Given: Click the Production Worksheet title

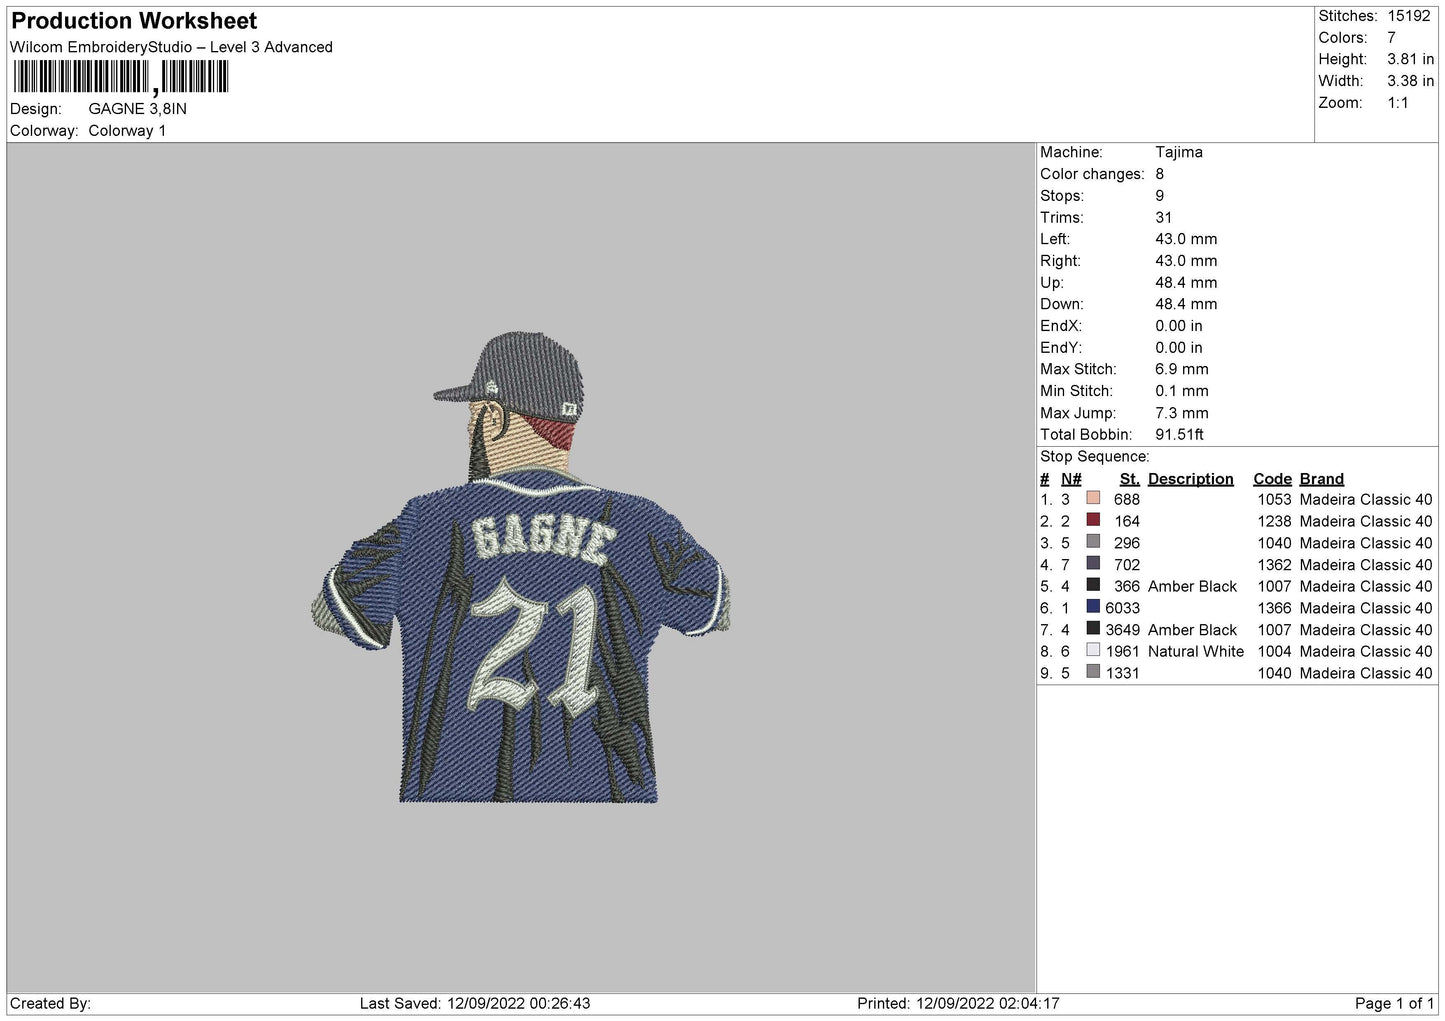Looking at the screenshot, I should [134, 21].
